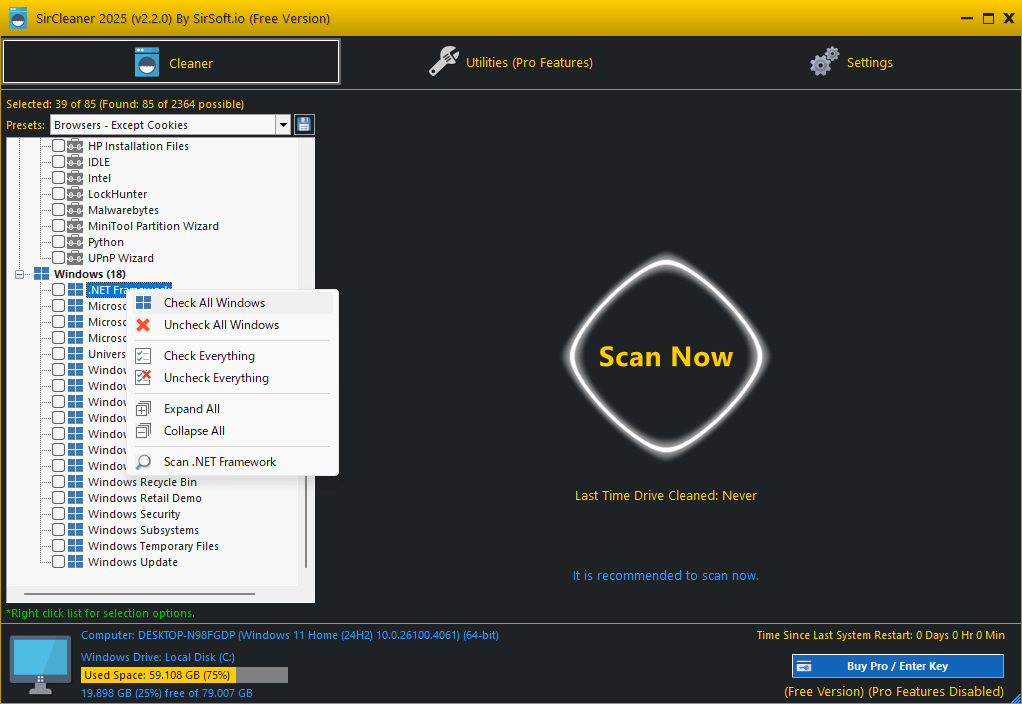Click the Utilities wrench icon
This screenshot has width=1022, height=704.
point(444,62)
